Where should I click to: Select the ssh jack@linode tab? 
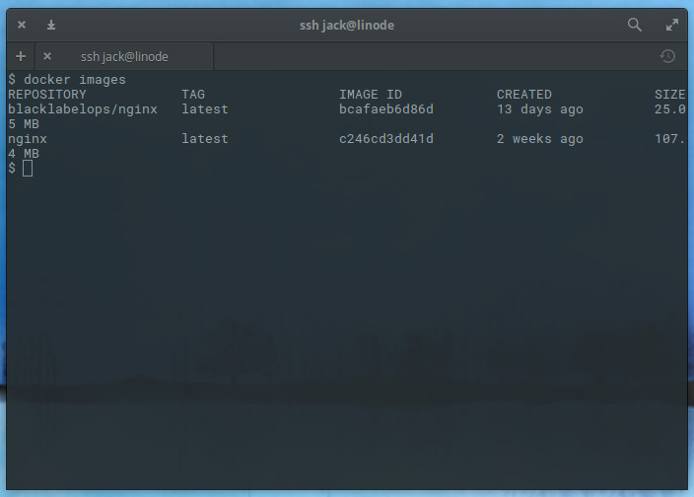(x=124, y=57)
